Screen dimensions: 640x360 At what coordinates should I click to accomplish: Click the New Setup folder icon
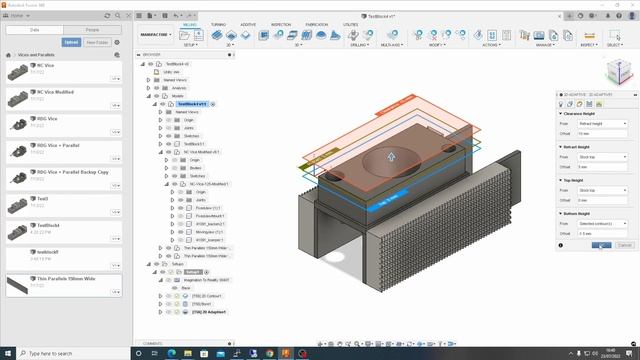point(184,35)
